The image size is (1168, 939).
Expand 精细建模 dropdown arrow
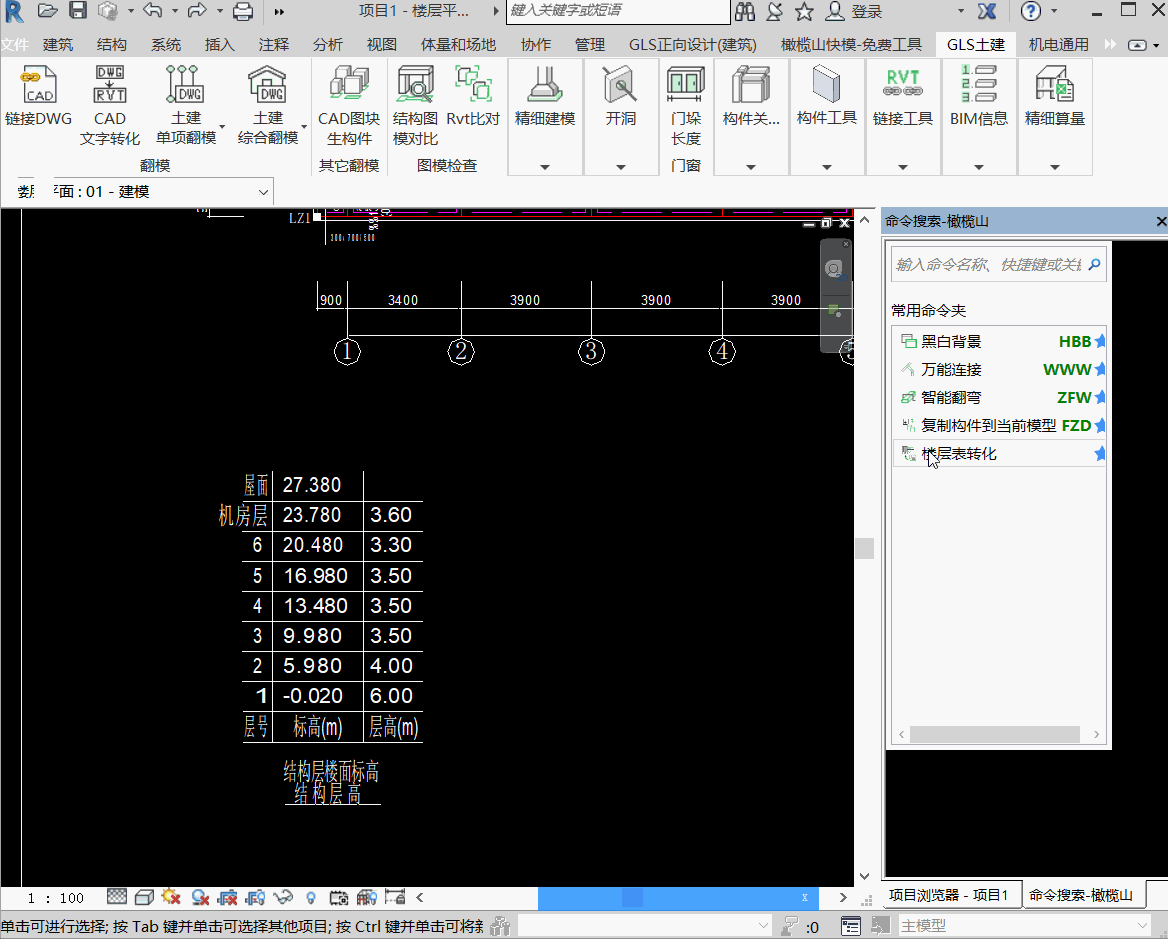(x=545, y=168)
